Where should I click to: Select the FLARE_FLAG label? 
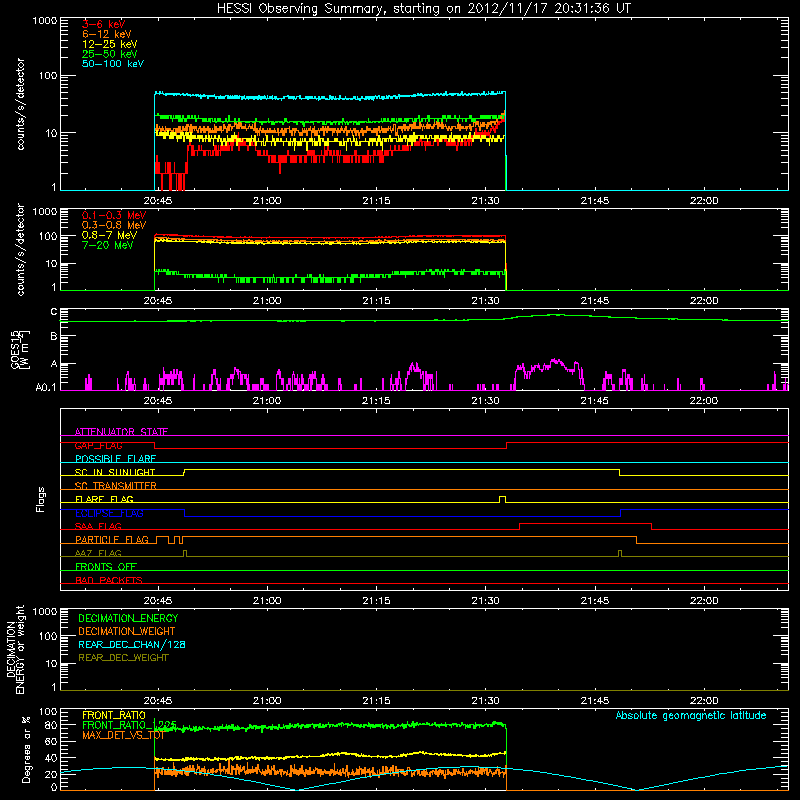104,499
